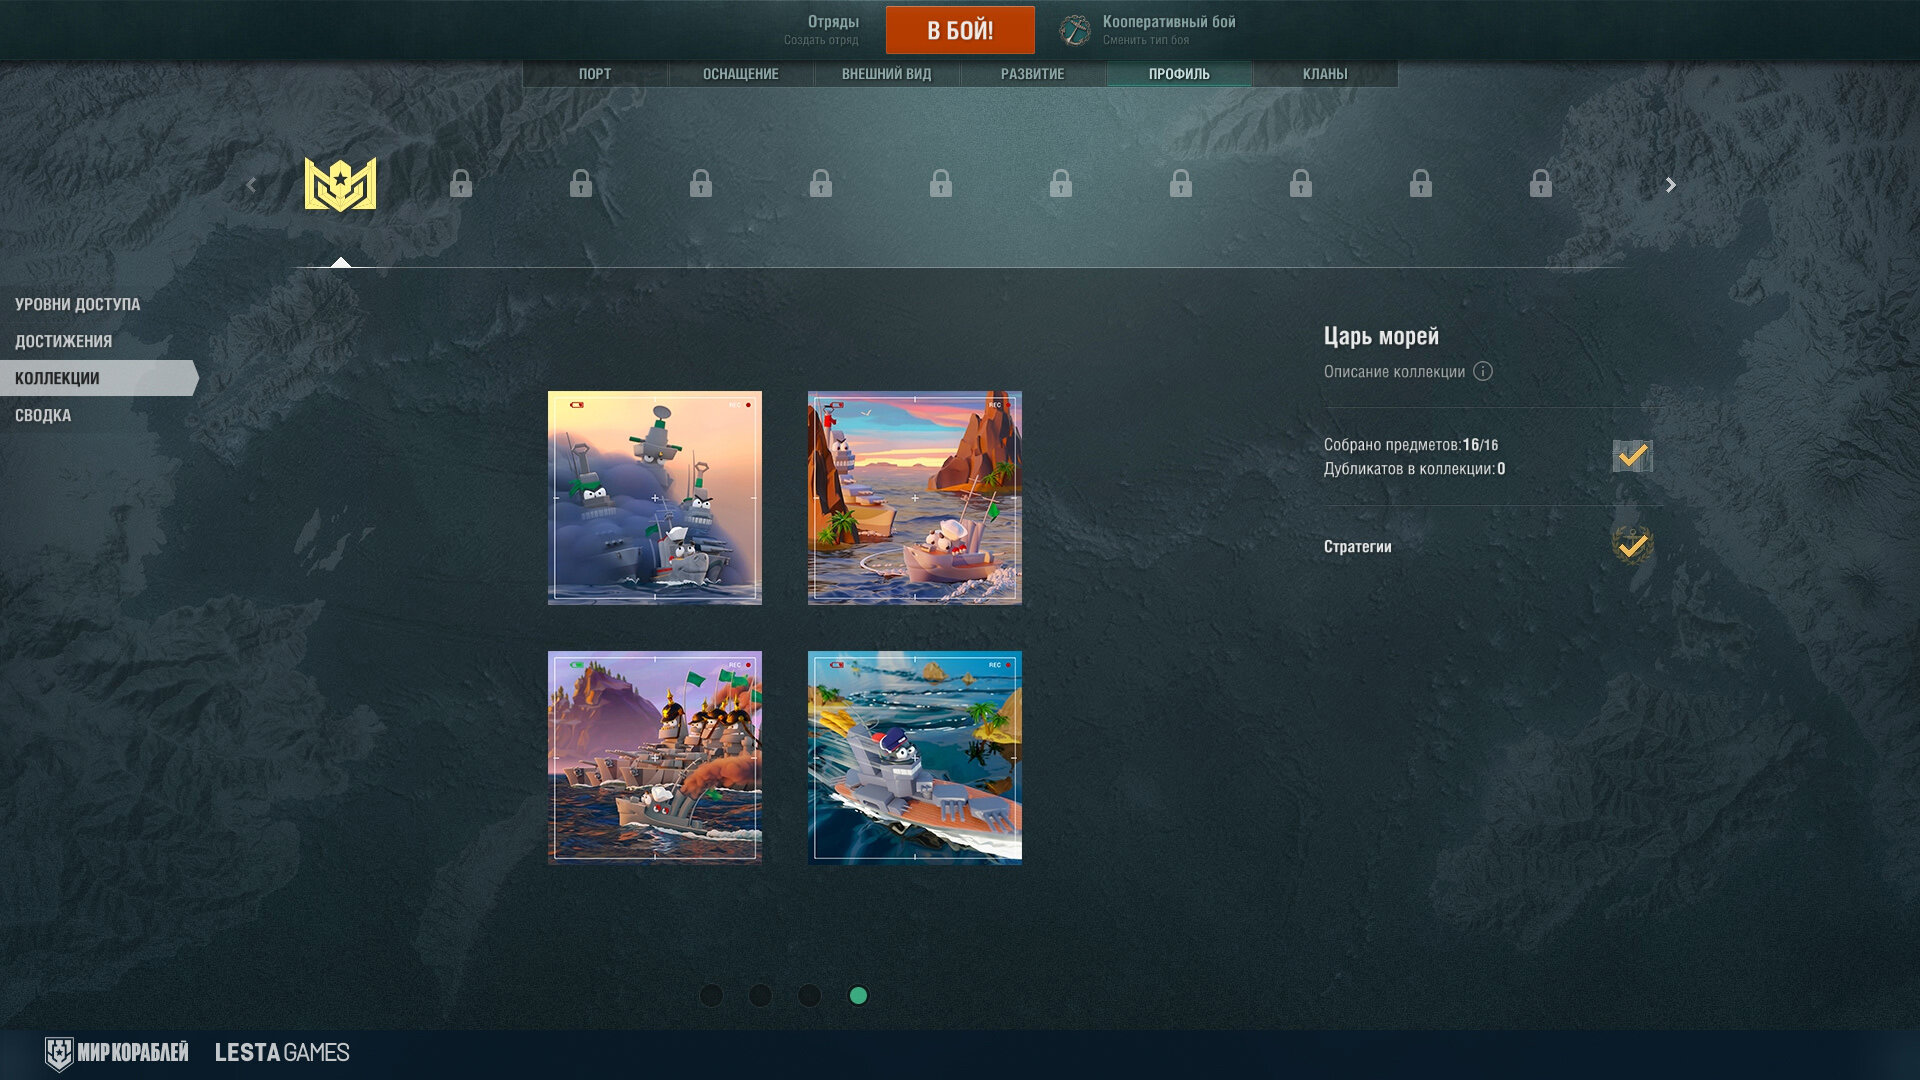Select Коллекции in sidebar
Viewport: 1920px width, 1080px height.
coord(98,378)
